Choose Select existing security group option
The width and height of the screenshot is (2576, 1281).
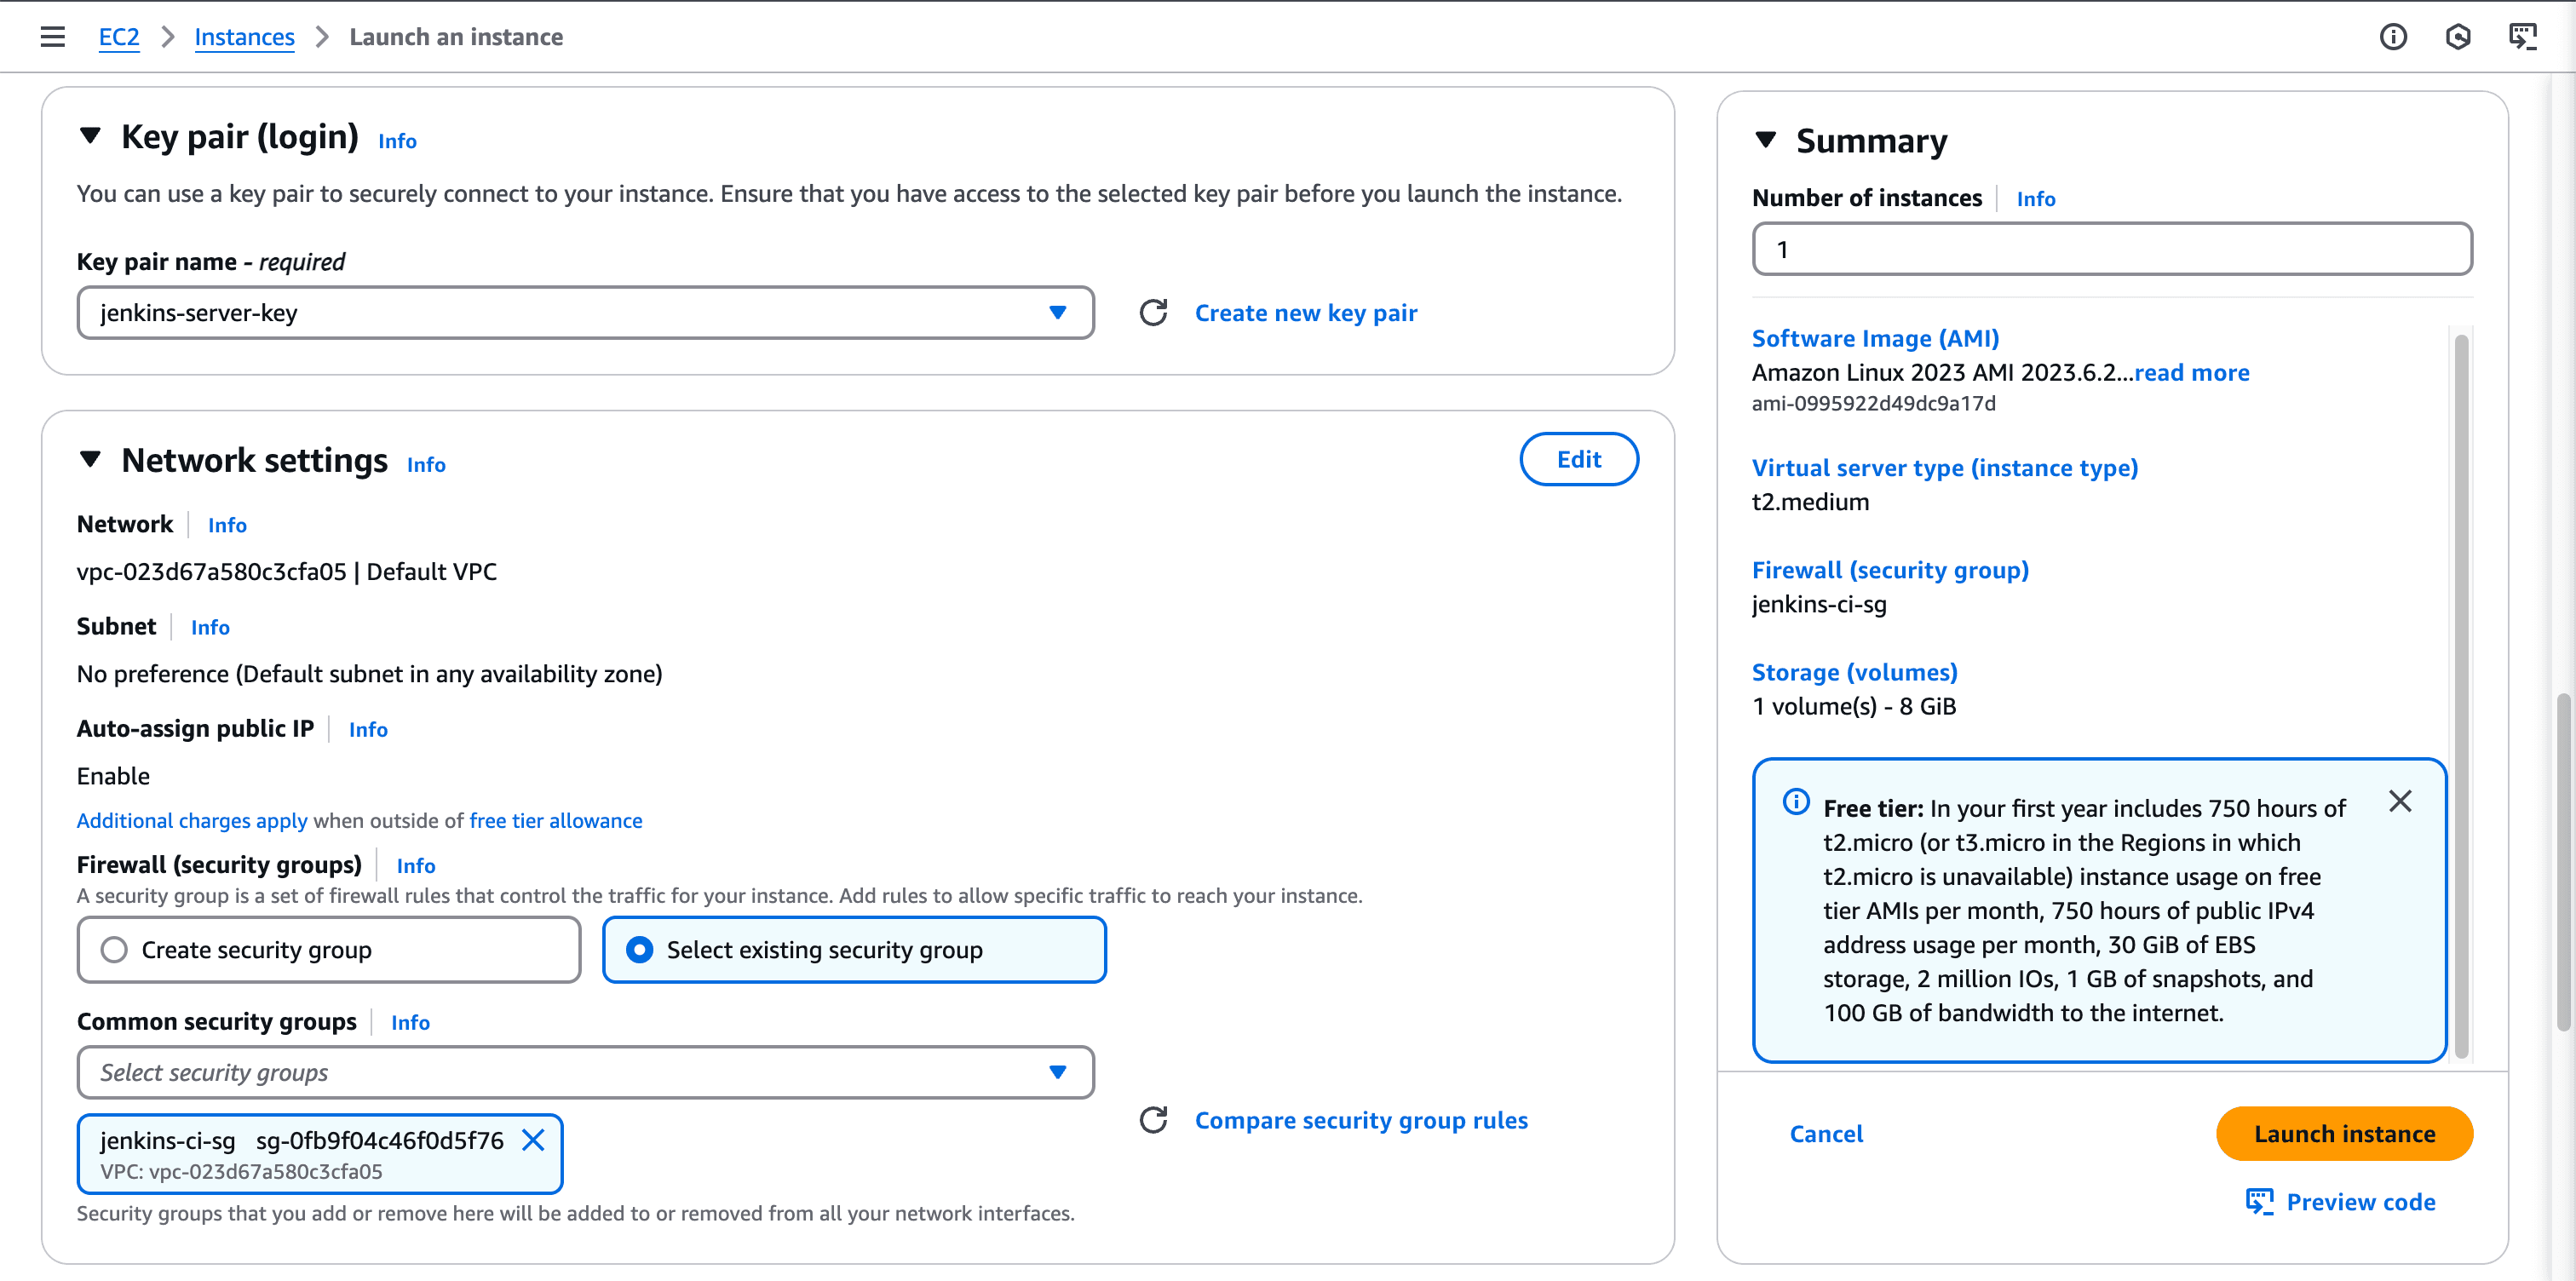[639, 949]
